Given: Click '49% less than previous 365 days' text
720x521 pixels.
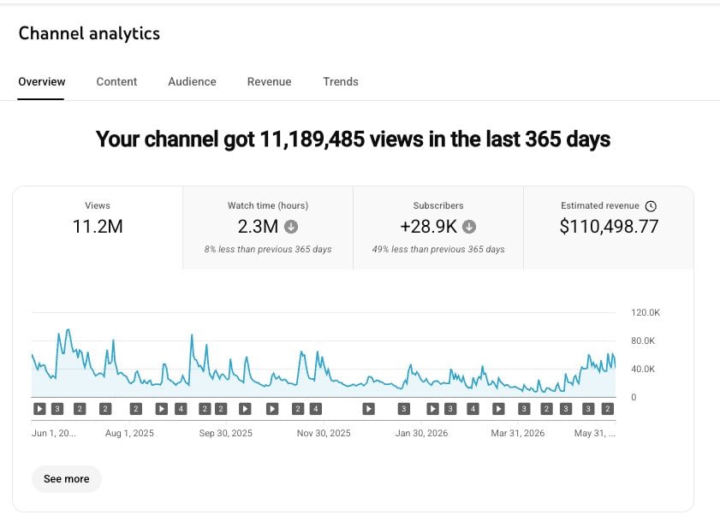Looking at the screenshot, I should pos(438,249).
